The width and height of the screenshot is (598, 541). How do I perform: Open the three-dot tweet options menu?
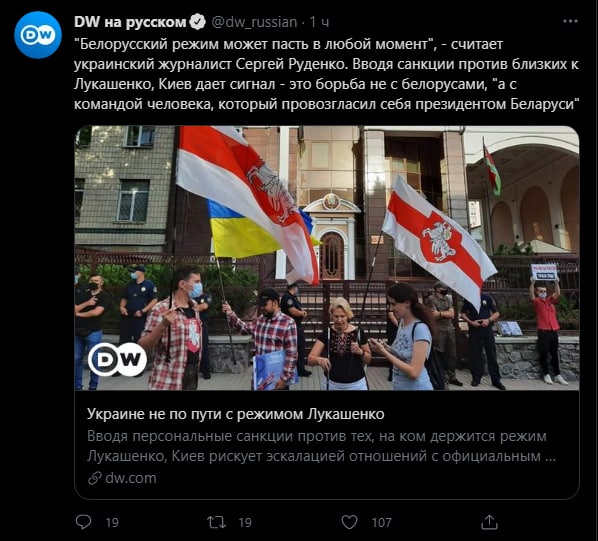tap(571, 21)
